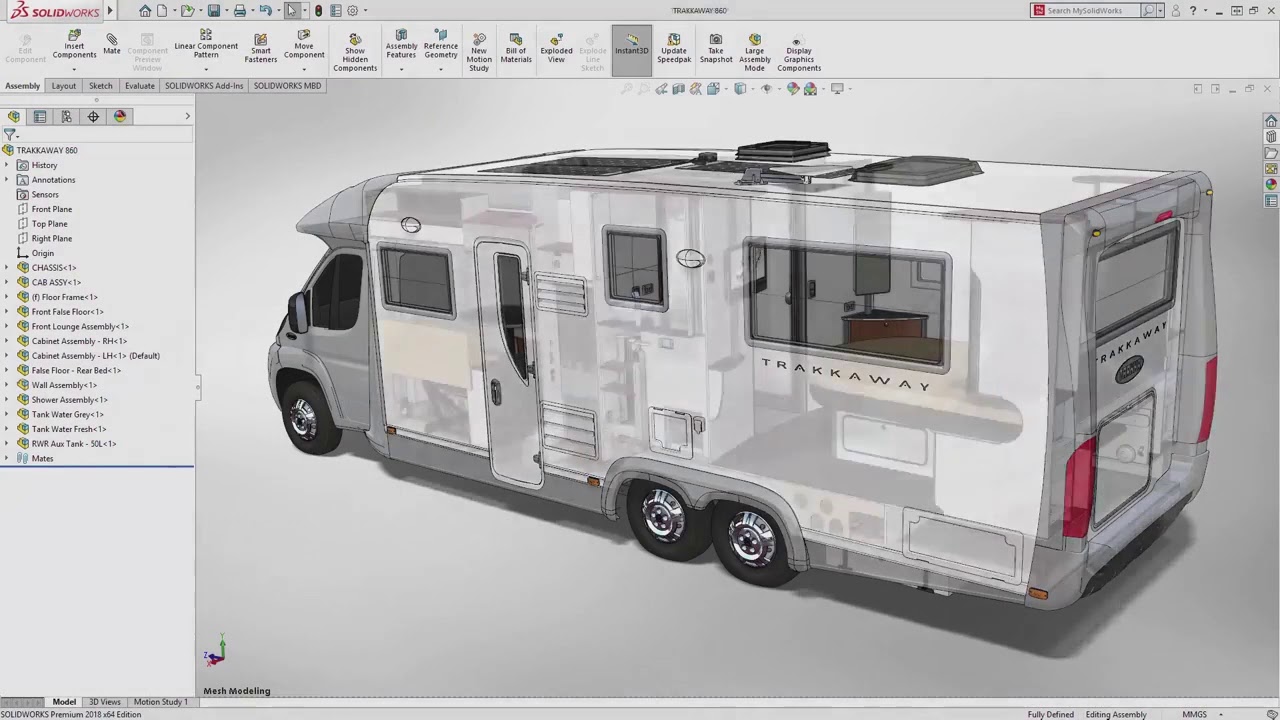
Task: Open the Motion Study 1 tab
Action: tap(160, 702)
